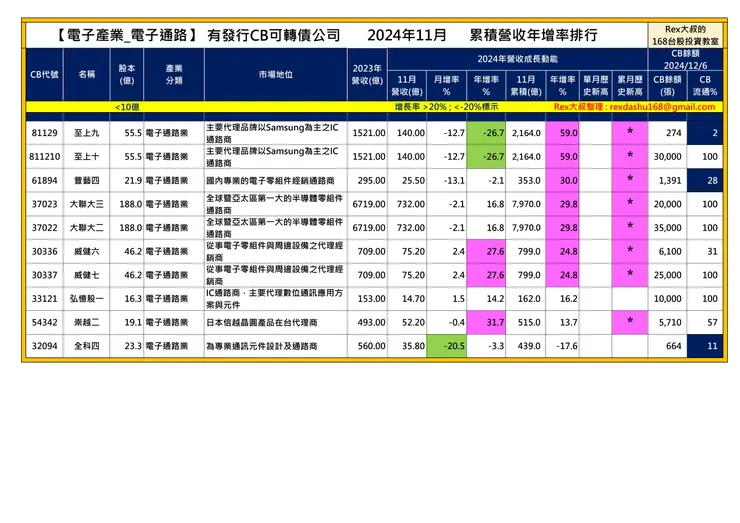Select the CB餘額(張) column header

(x=667, y=86)
